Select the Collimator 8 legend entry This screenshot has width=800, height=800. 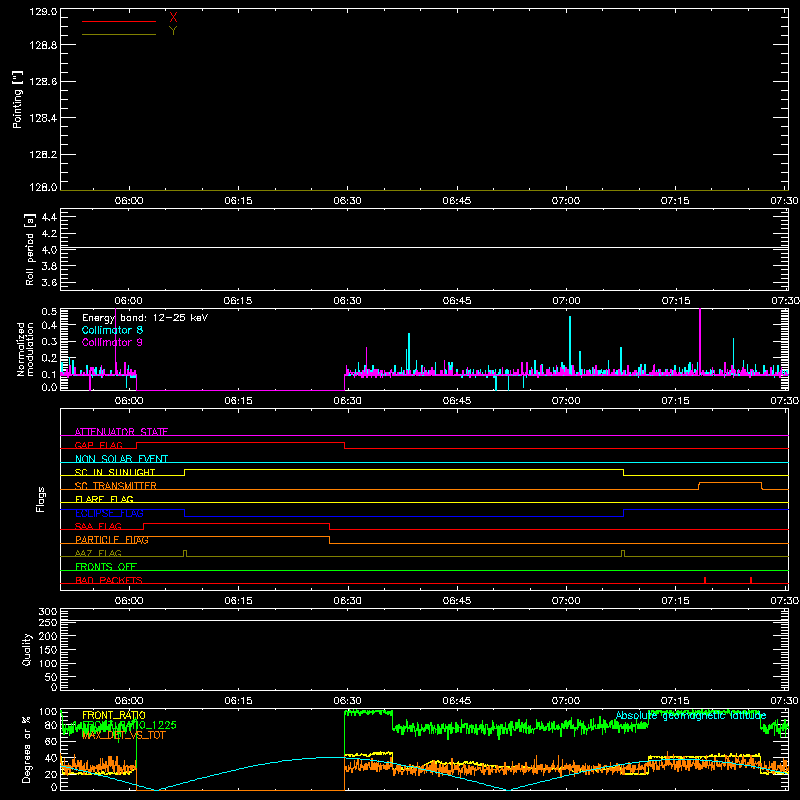pyautogui.click(x=112, y=330)
